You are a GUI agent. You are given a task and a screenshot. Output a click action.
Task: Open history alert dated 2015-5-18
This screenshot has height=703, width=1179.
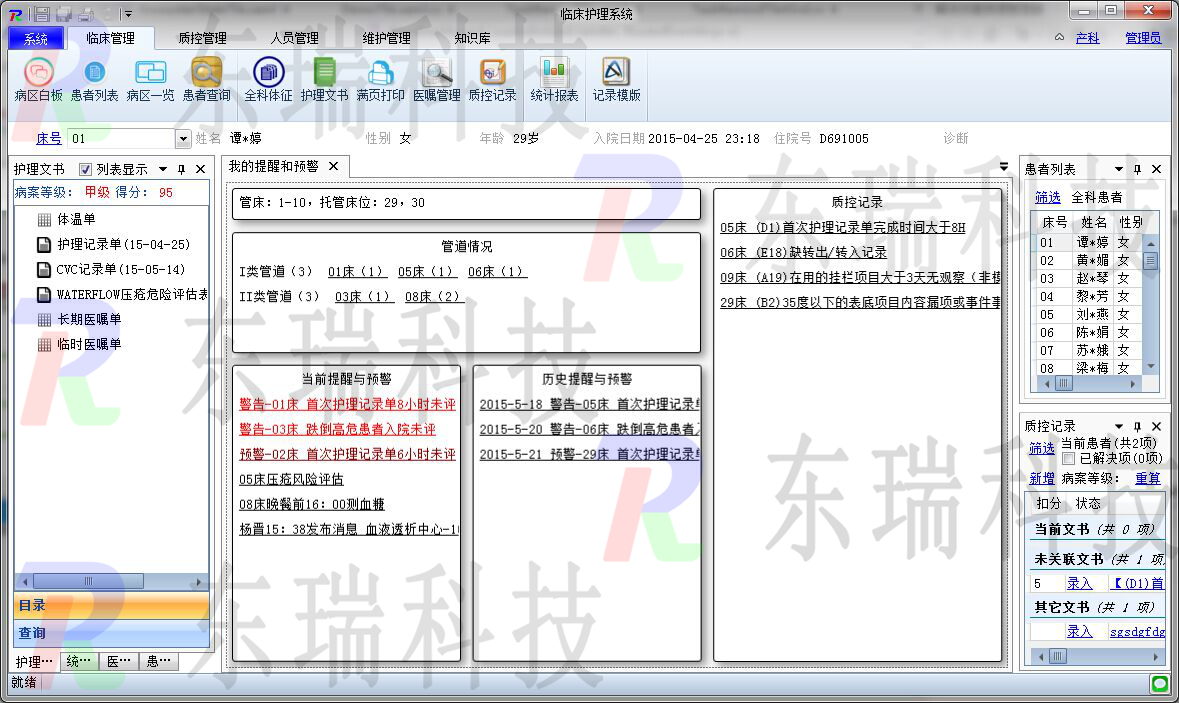(590, 405)
